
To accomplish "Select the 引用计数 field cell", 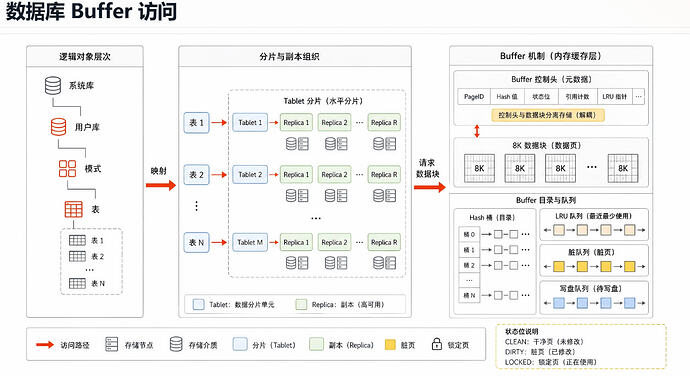I will pos(577,96).
